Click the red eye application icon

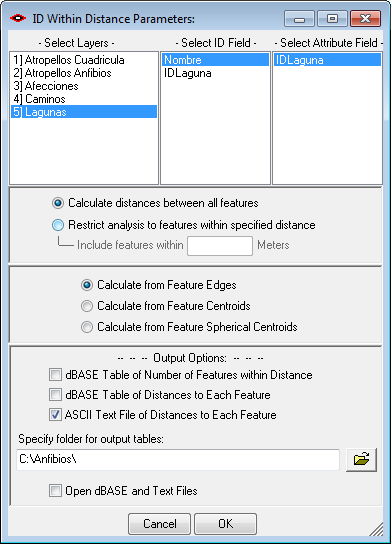coord(18,18)
